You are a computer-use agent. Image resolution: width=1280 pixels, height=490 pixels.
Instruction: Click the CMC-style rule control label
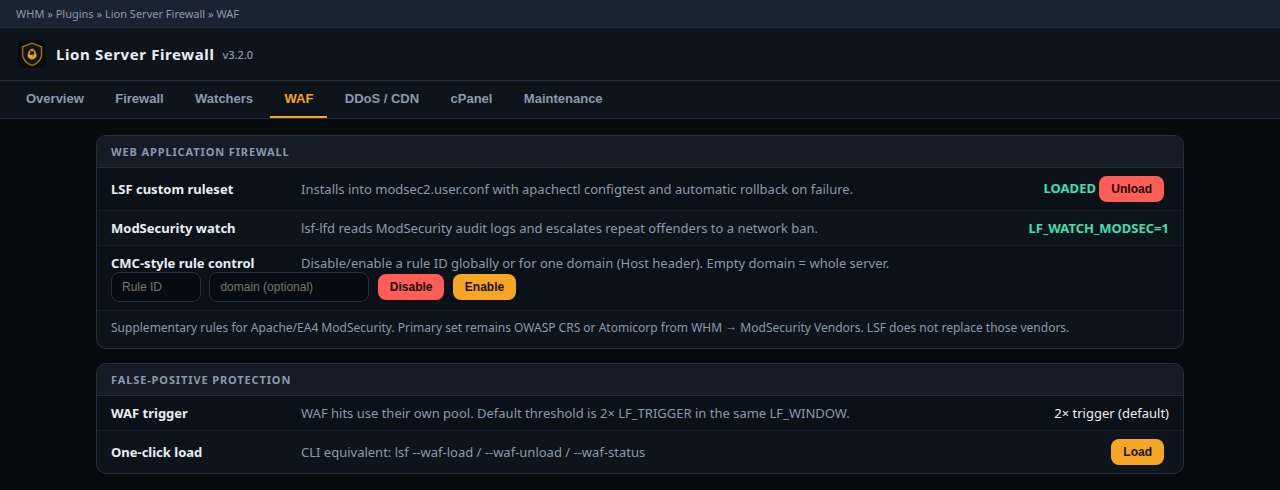182,264
